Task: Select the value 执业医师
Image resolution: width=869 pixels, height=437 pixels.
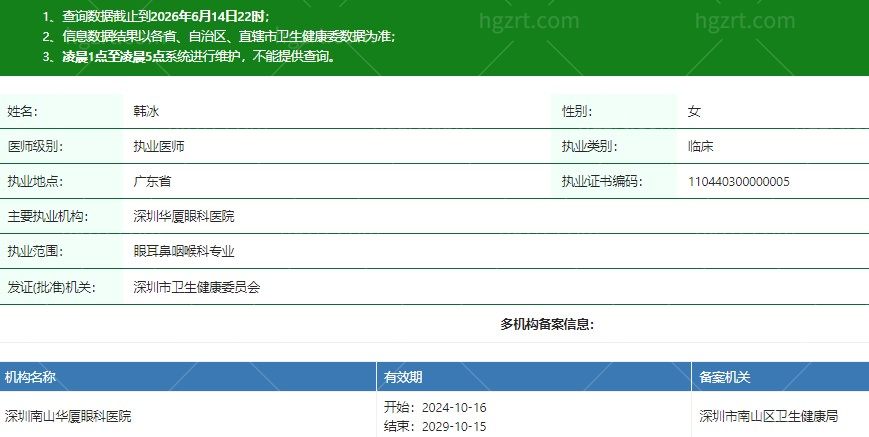Action: 159,146
